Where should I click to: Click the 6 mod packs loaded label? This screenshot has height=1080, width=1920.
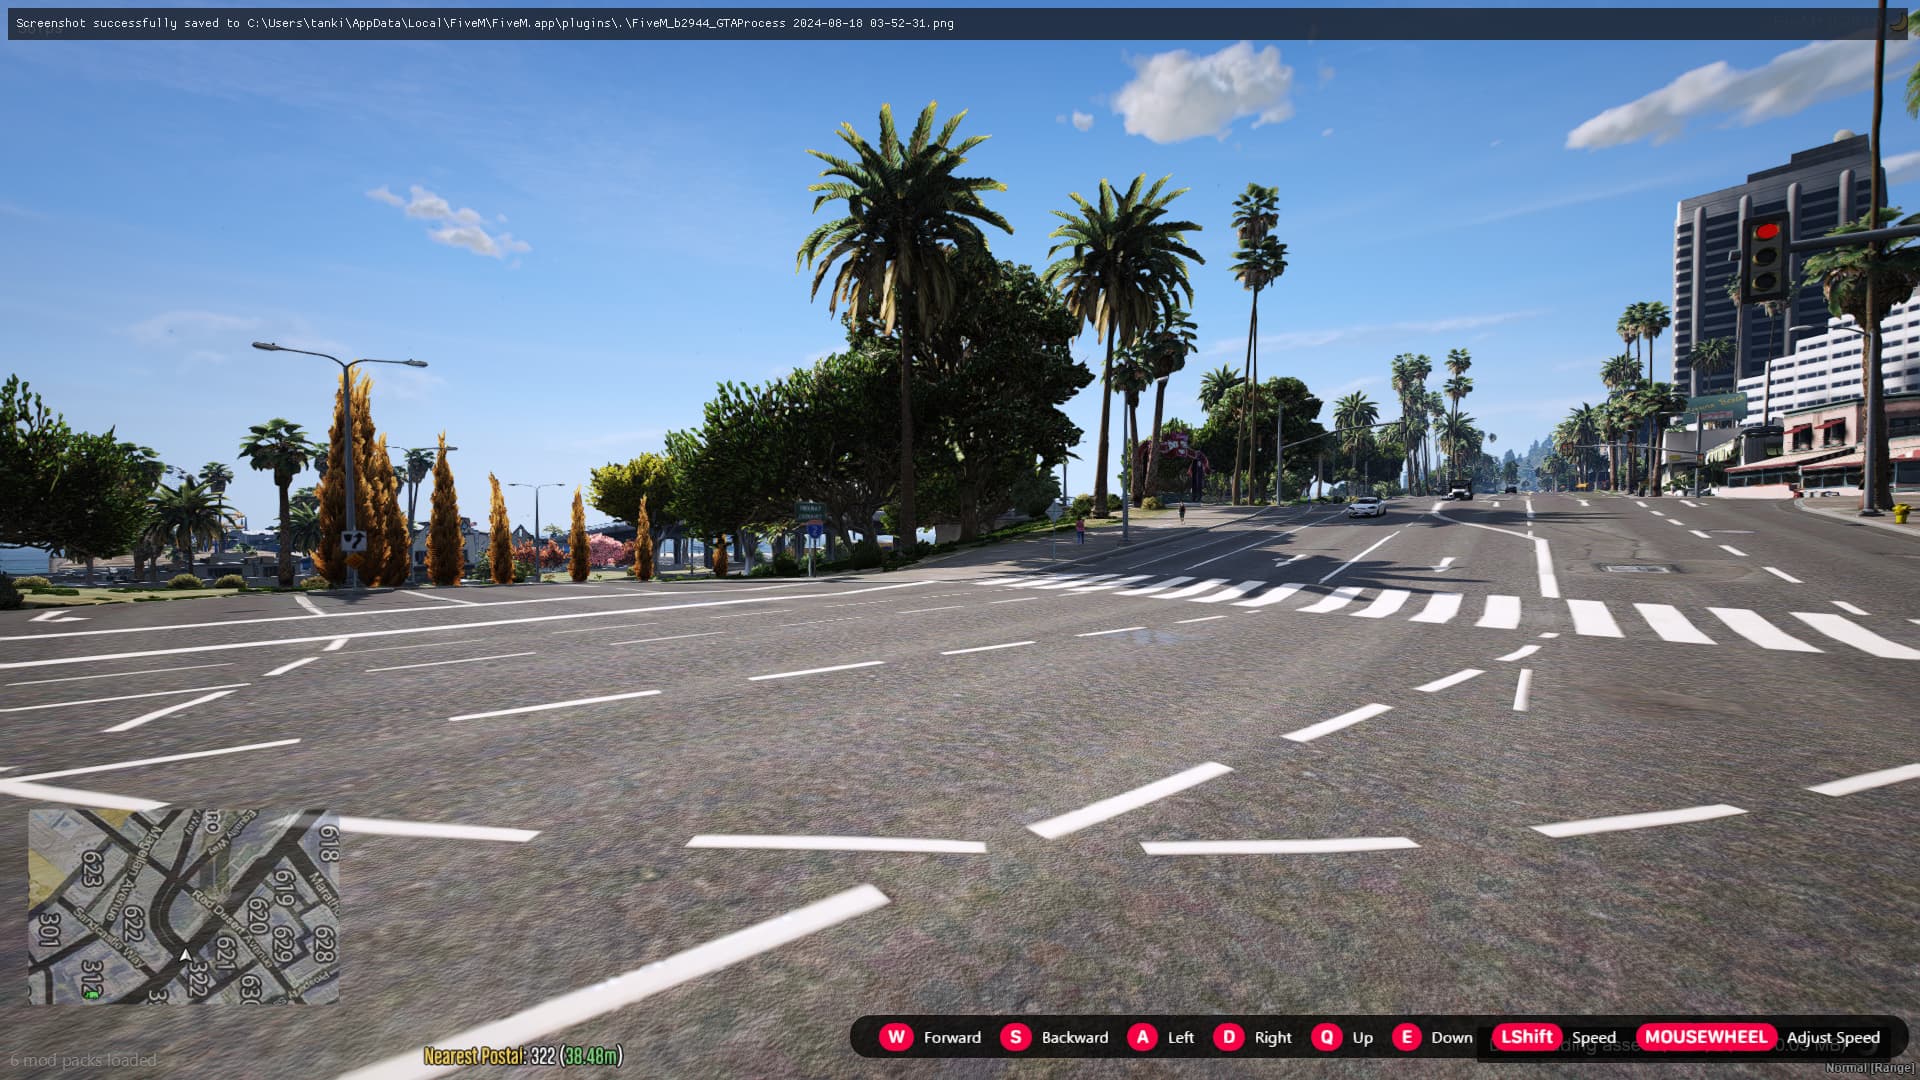[82, 1061]
